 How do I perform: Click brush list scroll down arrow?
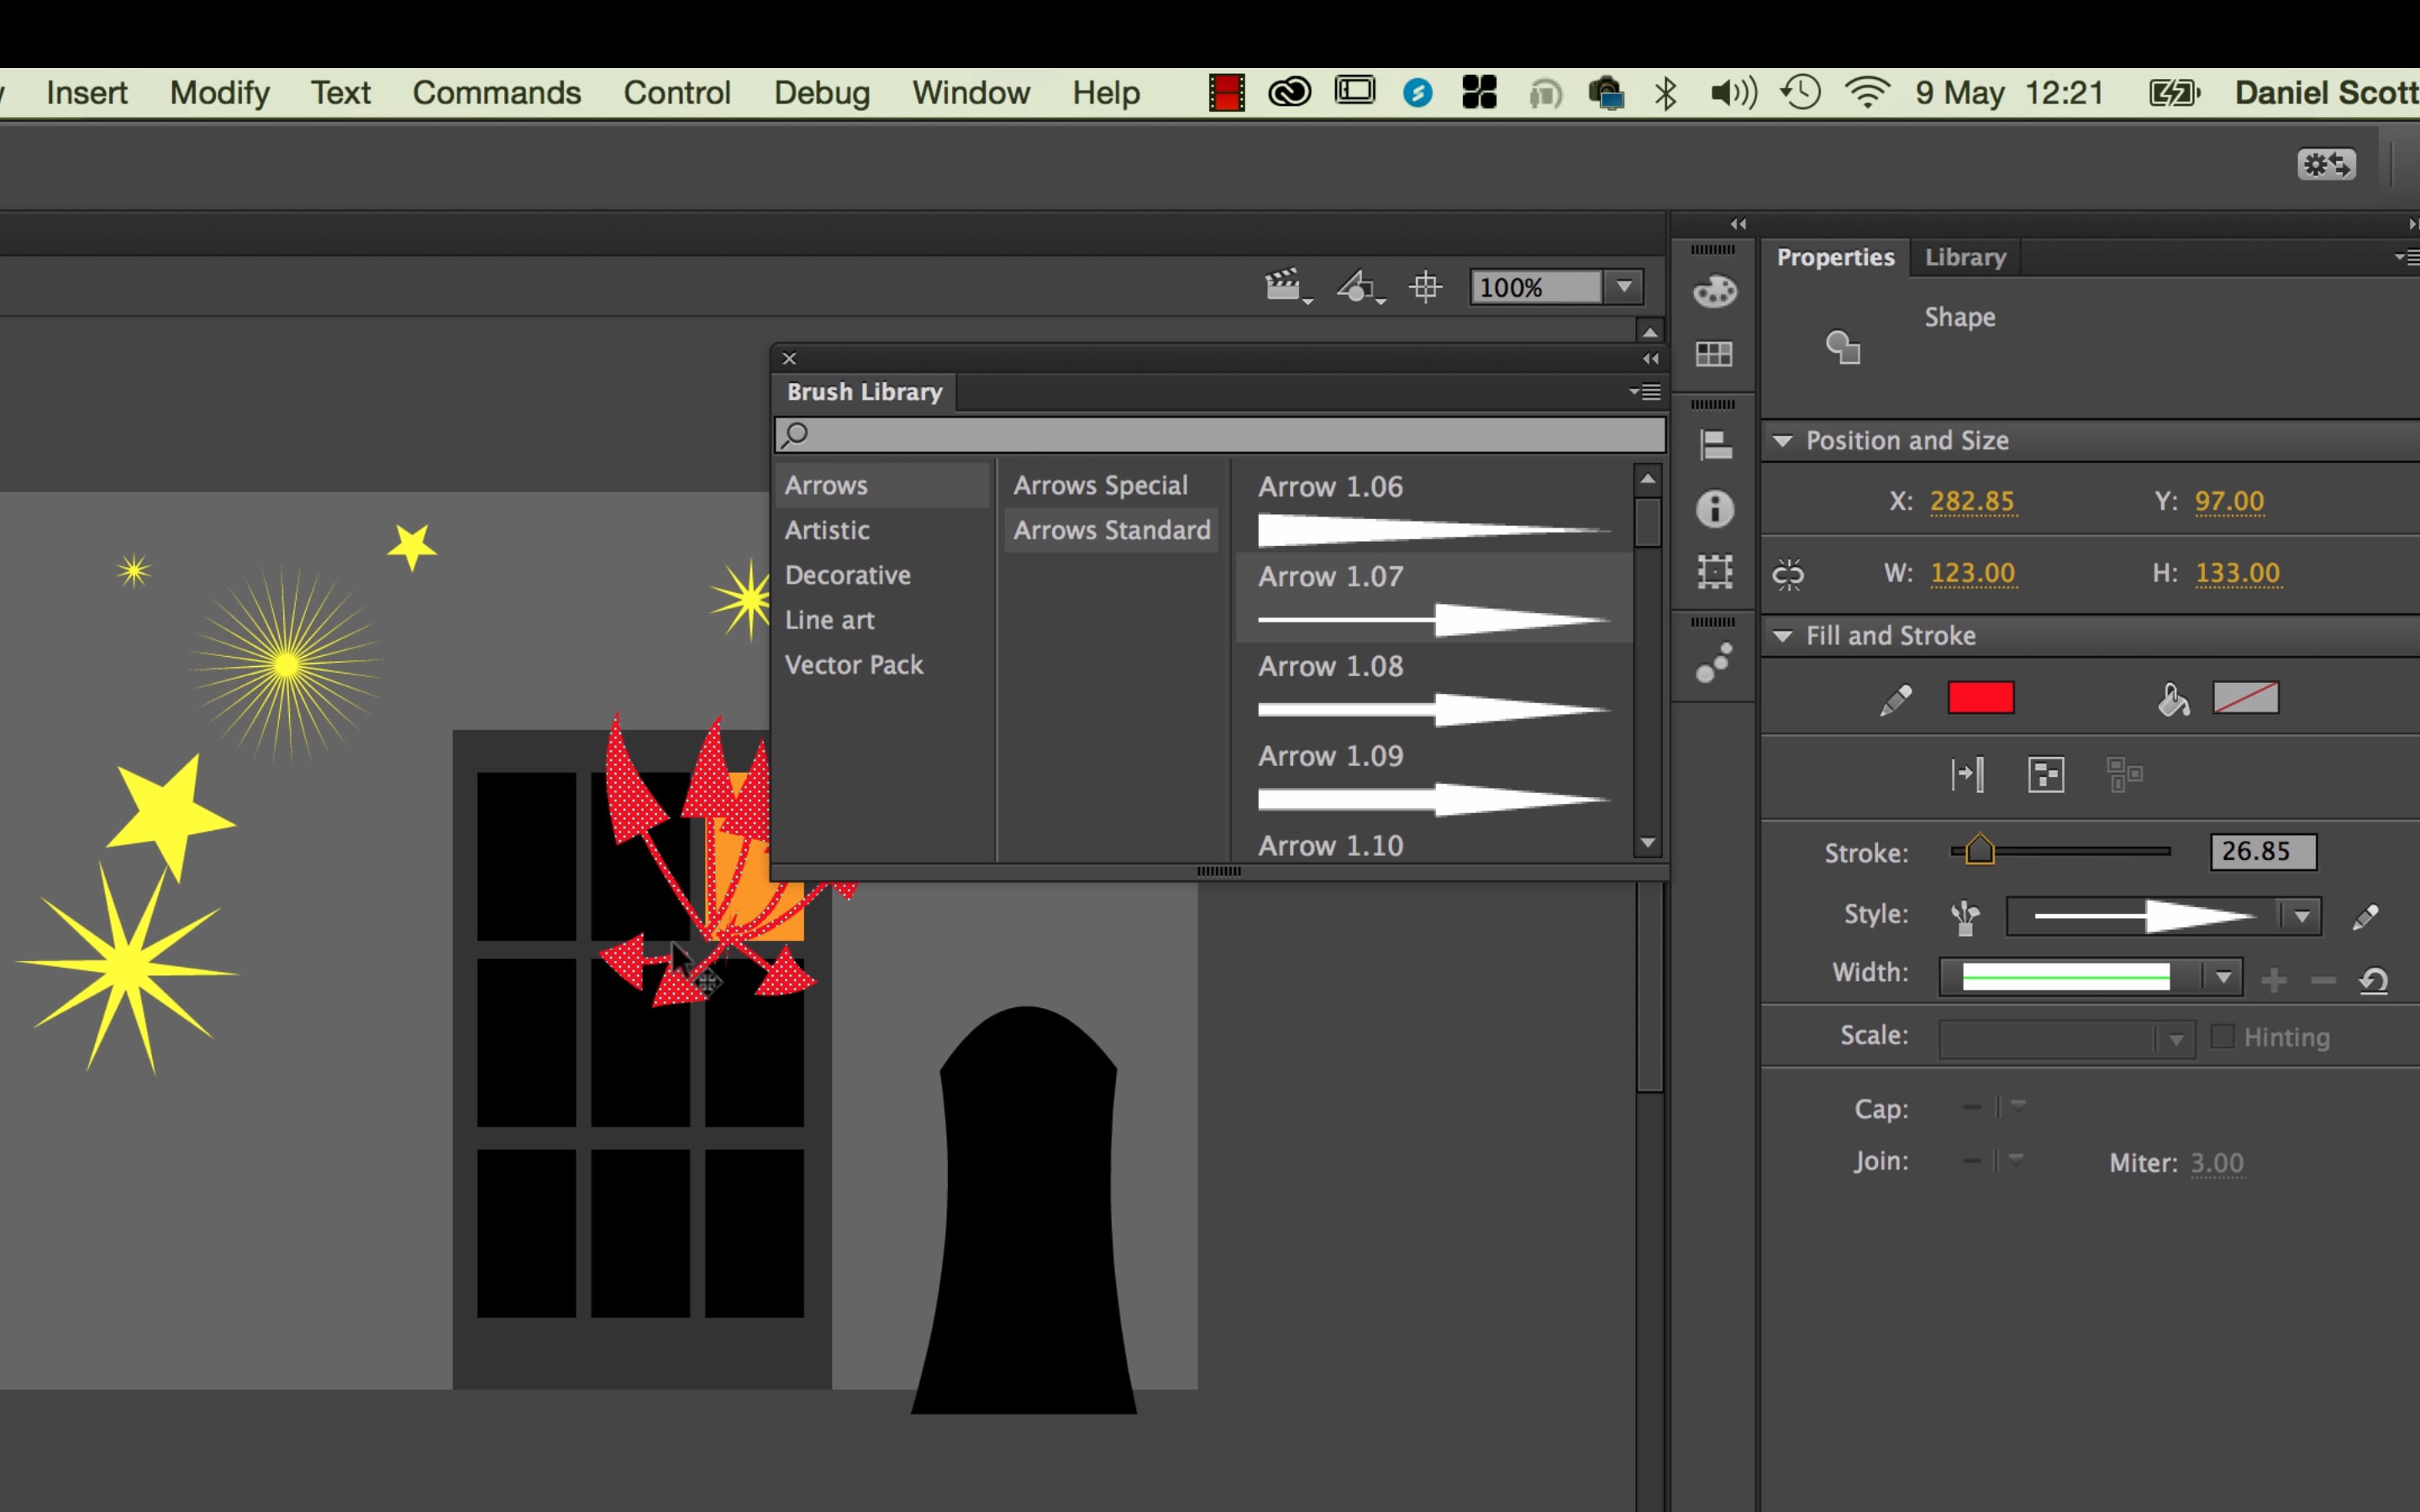click(x=1647, y=844)
